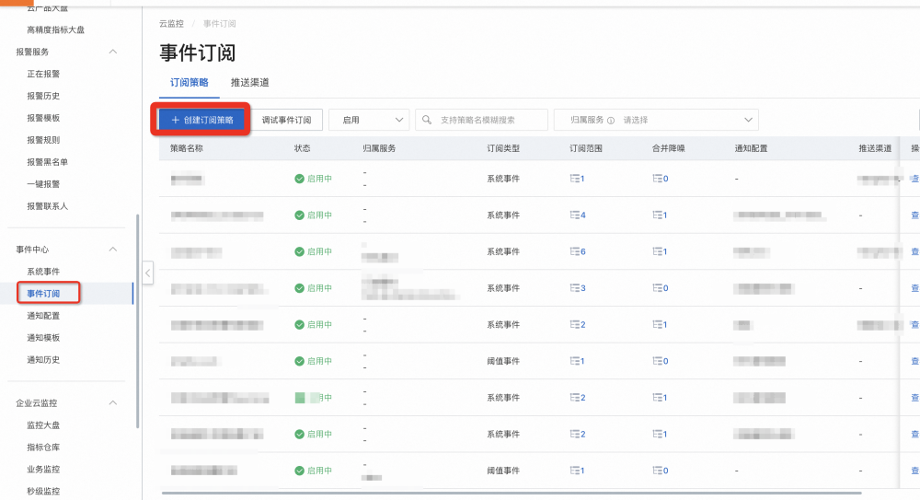
Task: Click the sidebar collapse arrow handle
Action: click(x=148, y=272)
